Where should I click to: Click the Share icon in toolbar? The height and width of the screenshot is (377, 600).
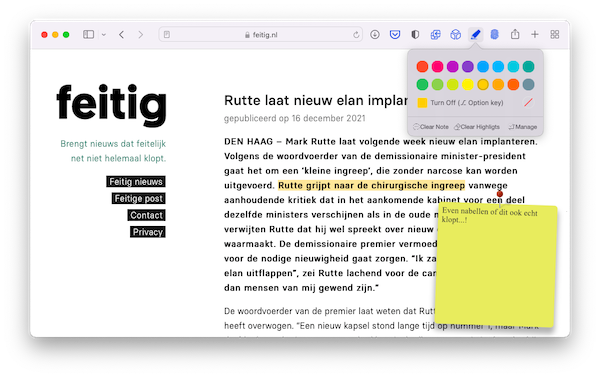pyautogui.click(x=515, y=34)
